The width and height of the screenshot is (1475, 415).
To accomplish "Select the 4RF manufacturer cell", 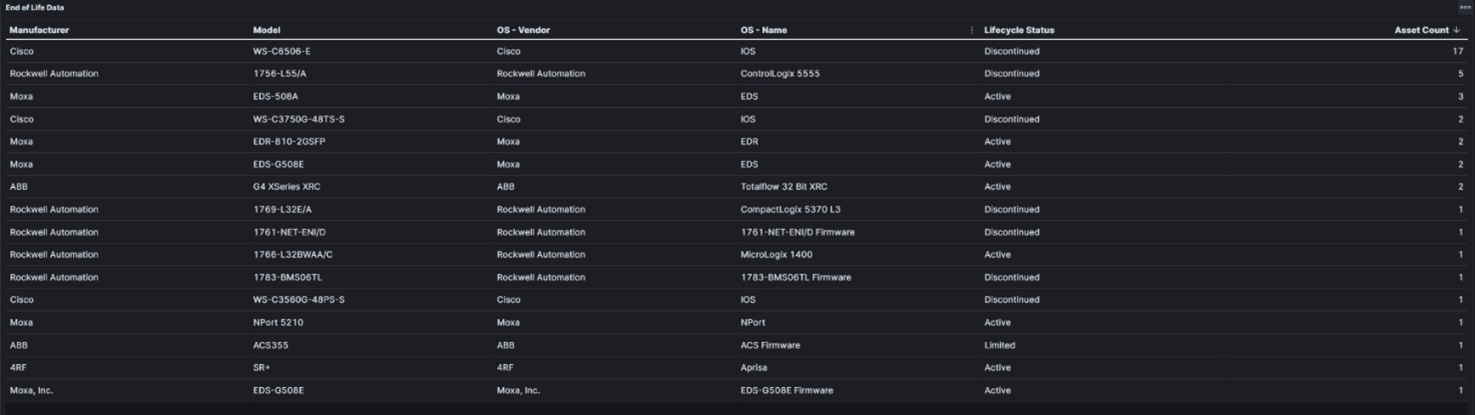I will coord(18,368).
